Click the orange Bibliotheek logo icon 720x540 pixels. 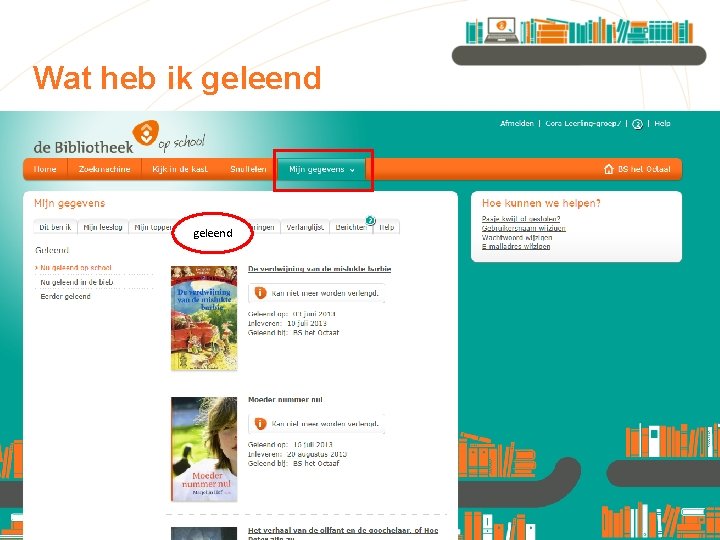(146, 133)
